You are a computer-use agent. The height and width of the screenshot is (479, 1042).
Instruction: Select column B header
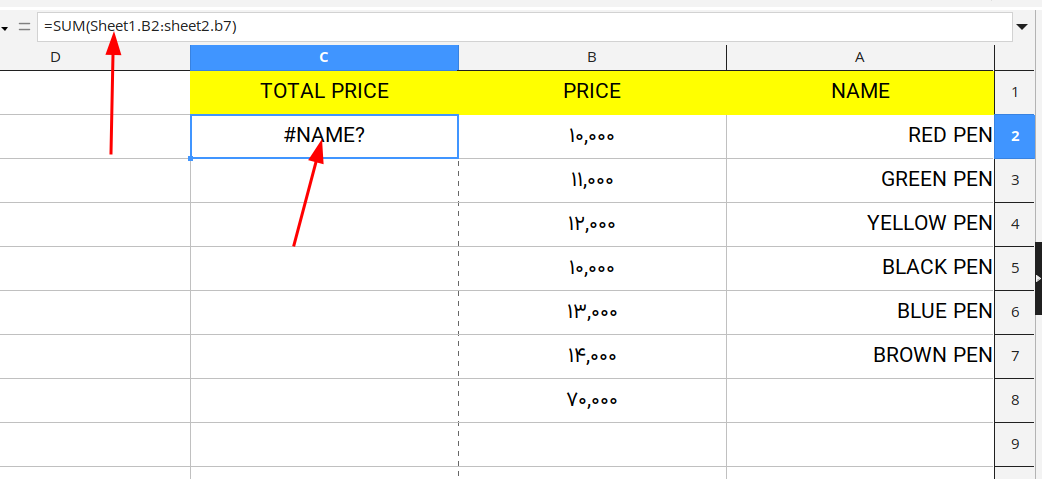pyautogui.click(x=592, y=58)
